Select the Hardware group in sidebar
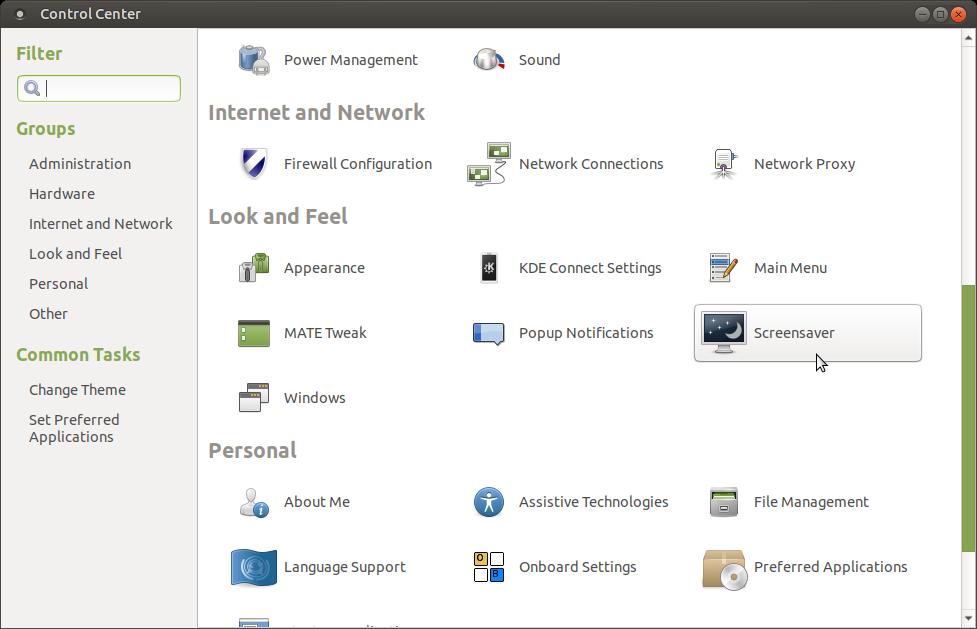 (61, 193)
